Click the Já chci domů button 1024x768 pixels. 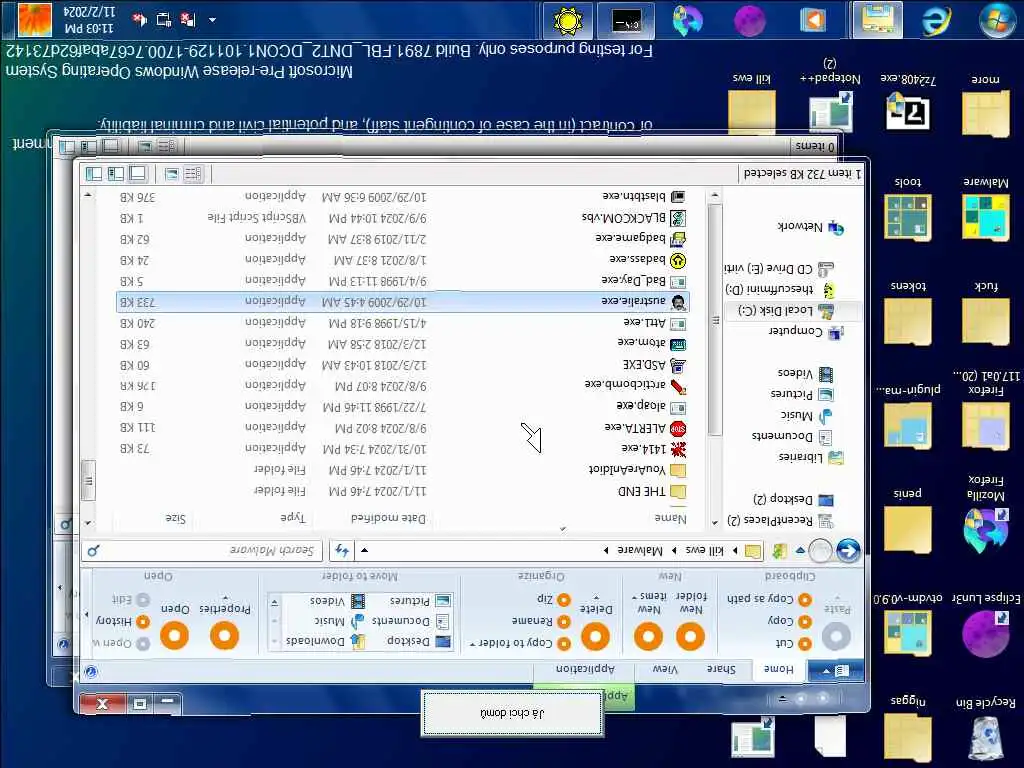coord(512,714)
